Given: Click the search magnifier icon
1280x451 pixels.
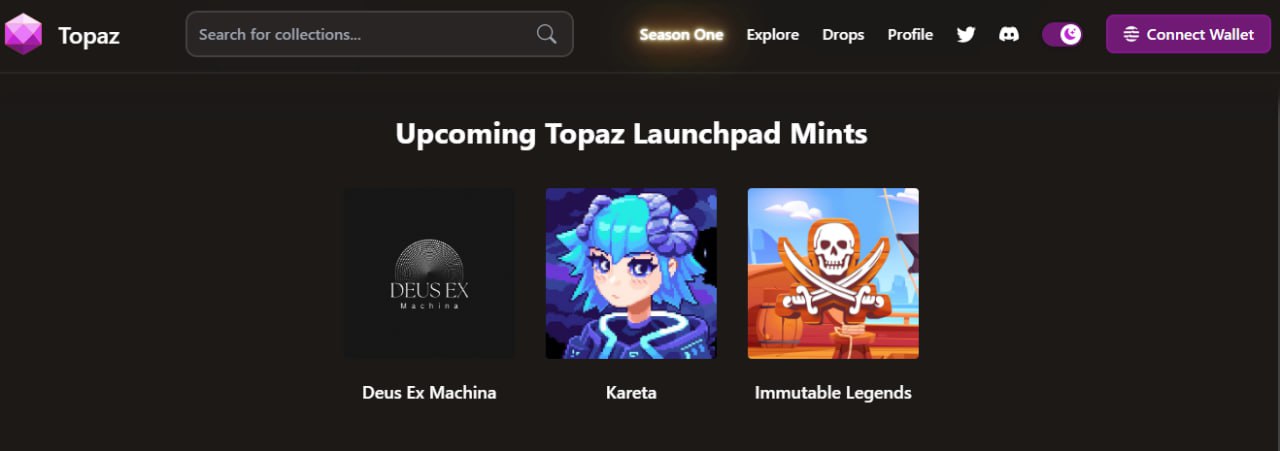Looking at the screenshot, I should [x=546, y=34].
